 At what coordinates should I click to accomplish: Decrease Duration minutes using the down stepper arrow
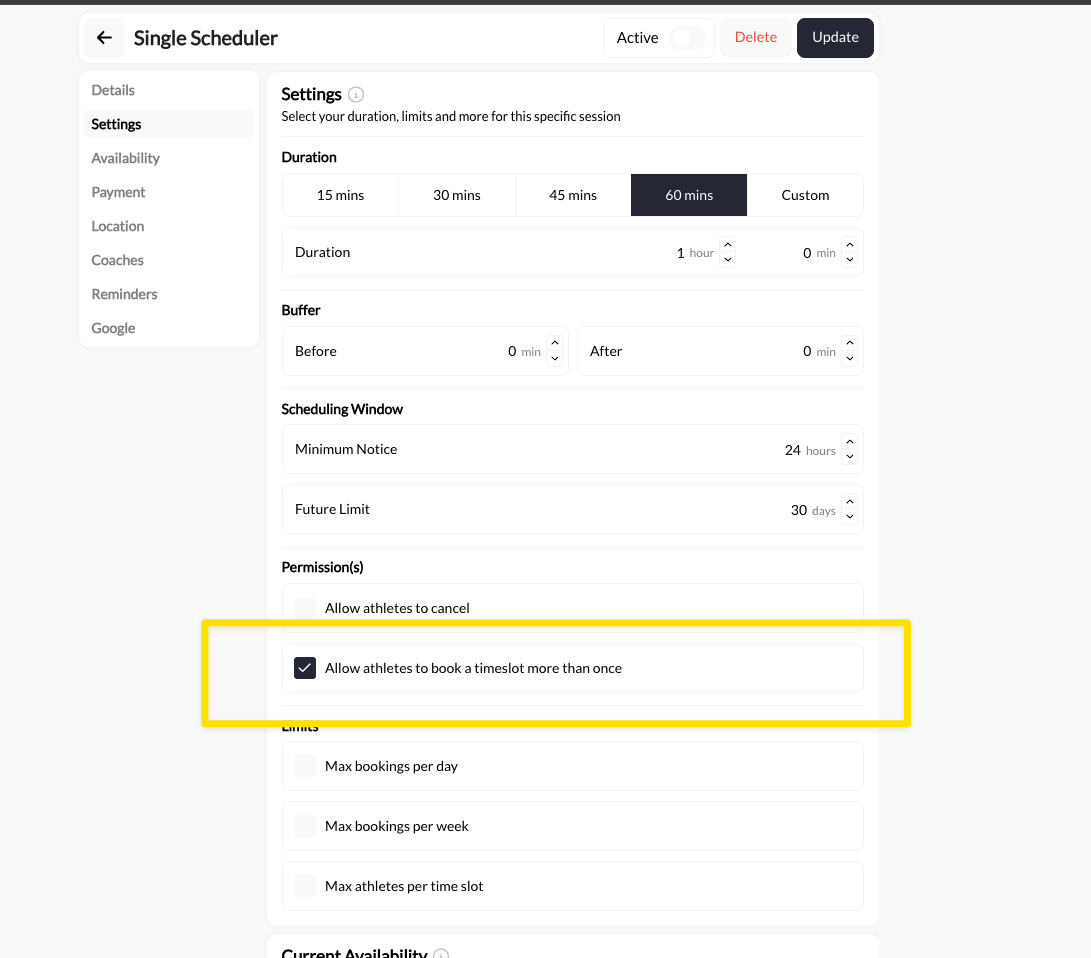(x=849, y=259)
